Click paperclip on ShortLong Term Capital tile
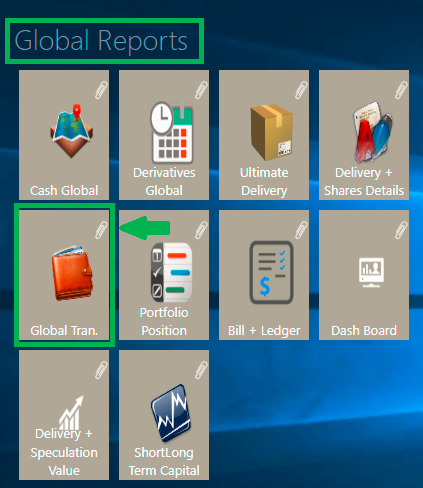423x488 pixels. [201, 370]
